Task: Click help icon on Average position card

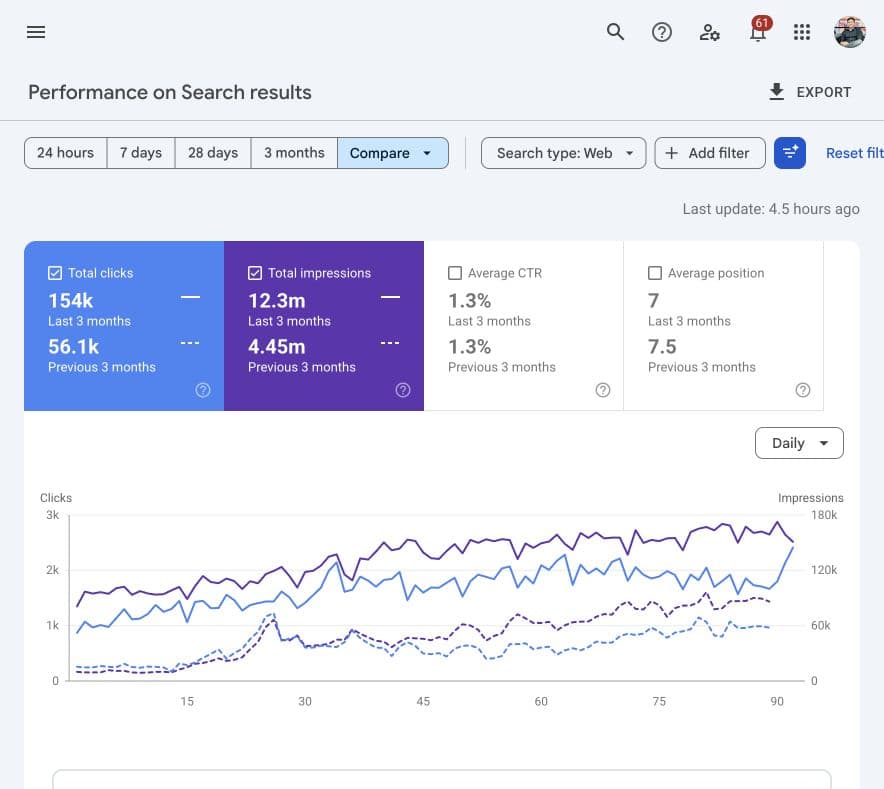Action: point(803,390)
